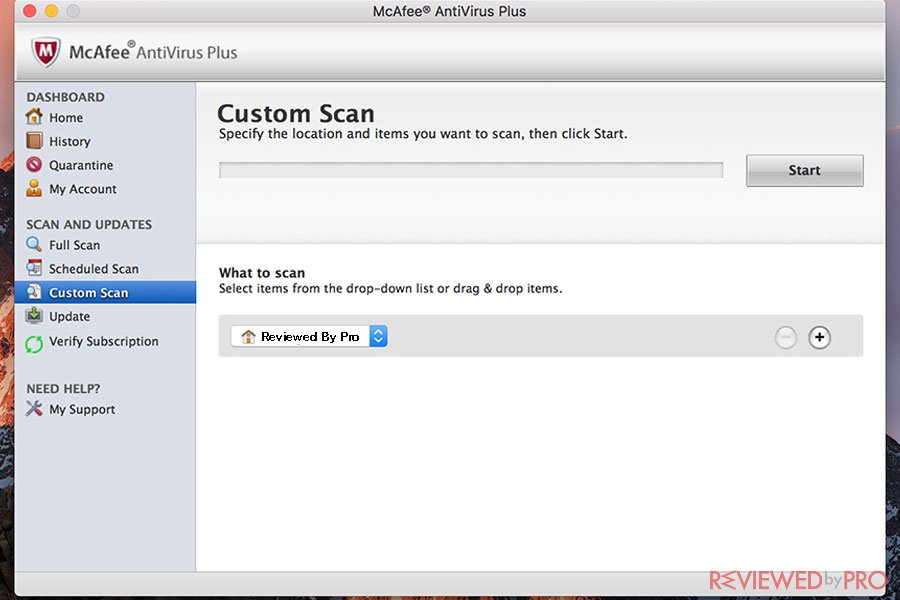View My Account page
This screenshot has height=600, width=900.
(83, 189)
